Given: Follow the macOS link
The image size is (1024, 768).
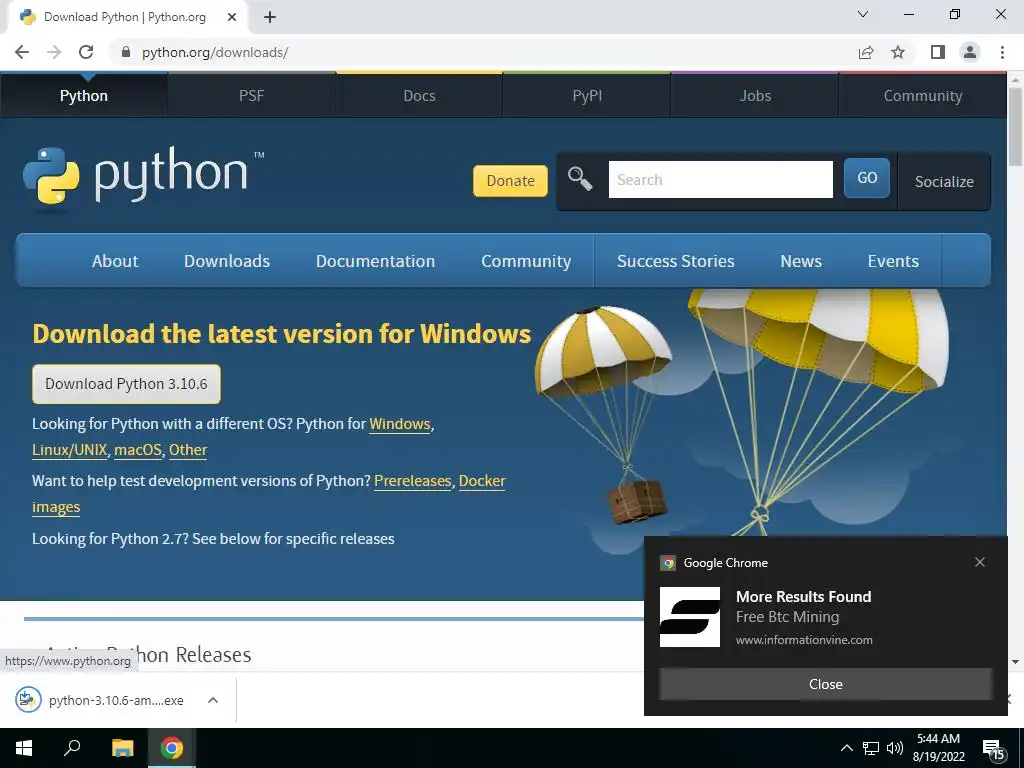Looking at the screenshot, I should tap(138, 450).
